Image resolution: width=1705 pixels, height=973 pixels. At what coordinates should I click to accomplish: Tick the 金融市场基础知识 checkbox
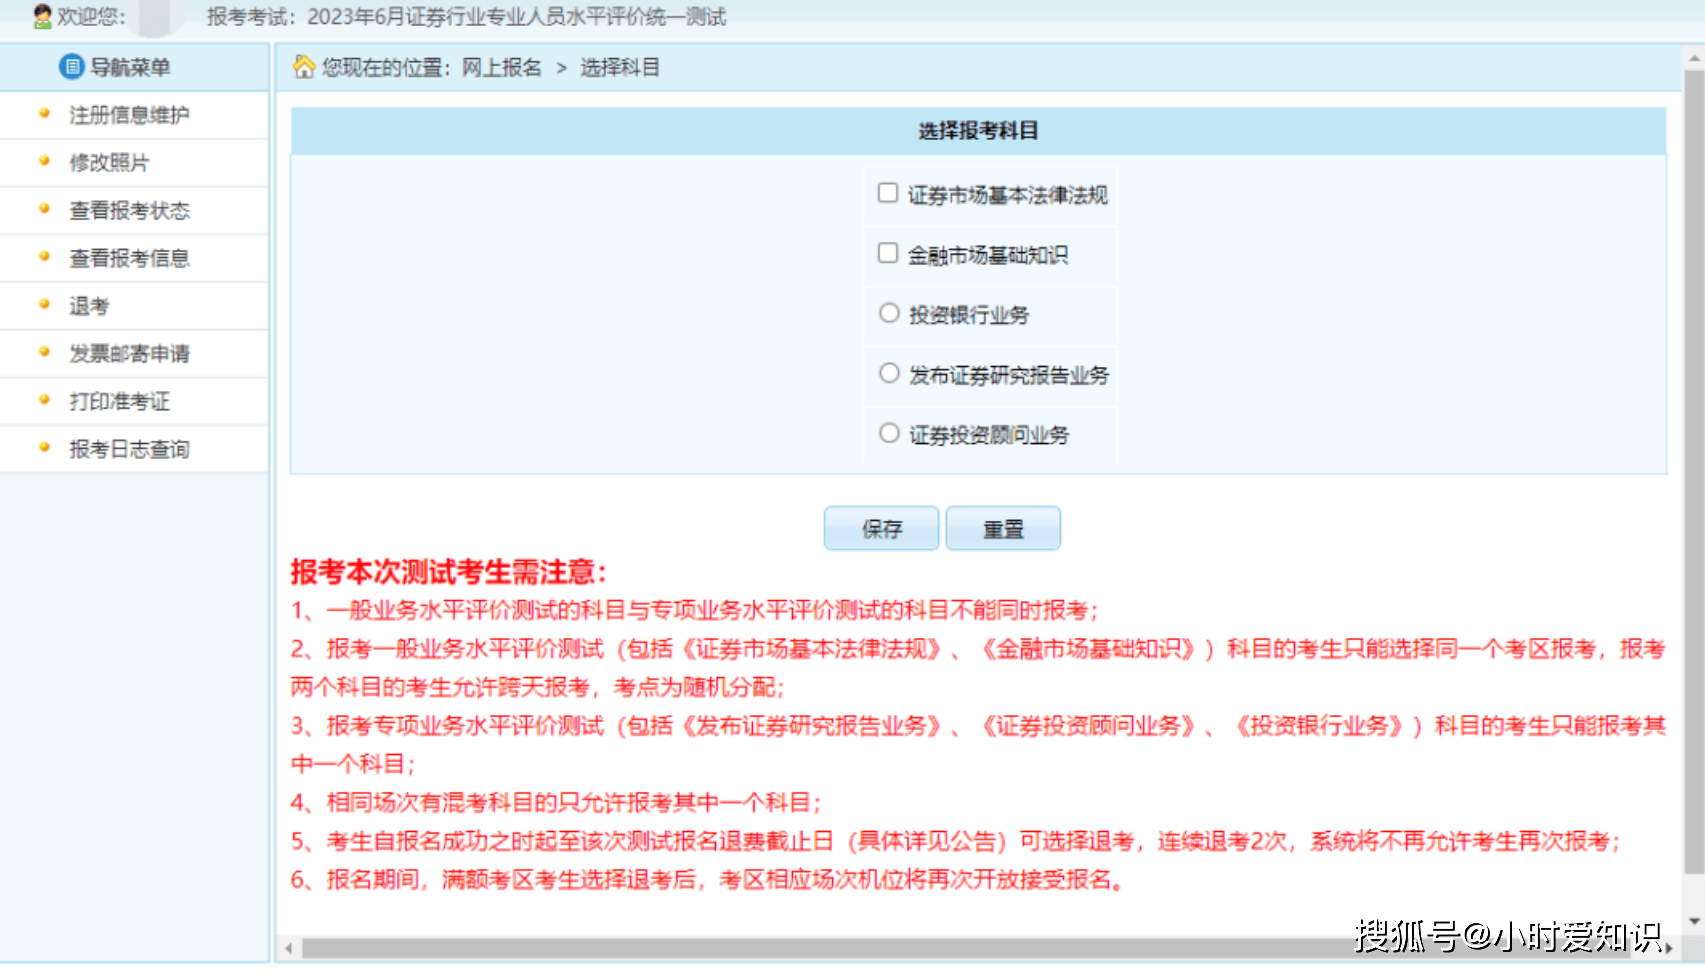click(887, 253)
